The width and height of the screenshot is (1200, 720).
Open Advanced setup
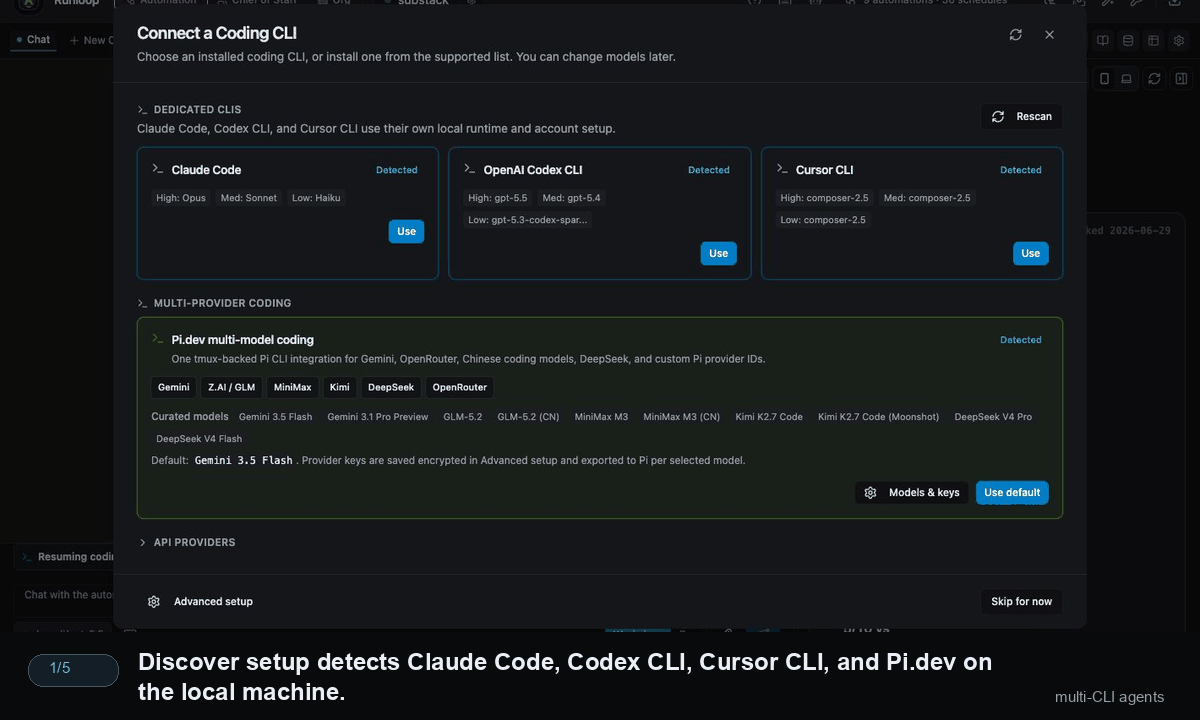[x=200, y=601]
